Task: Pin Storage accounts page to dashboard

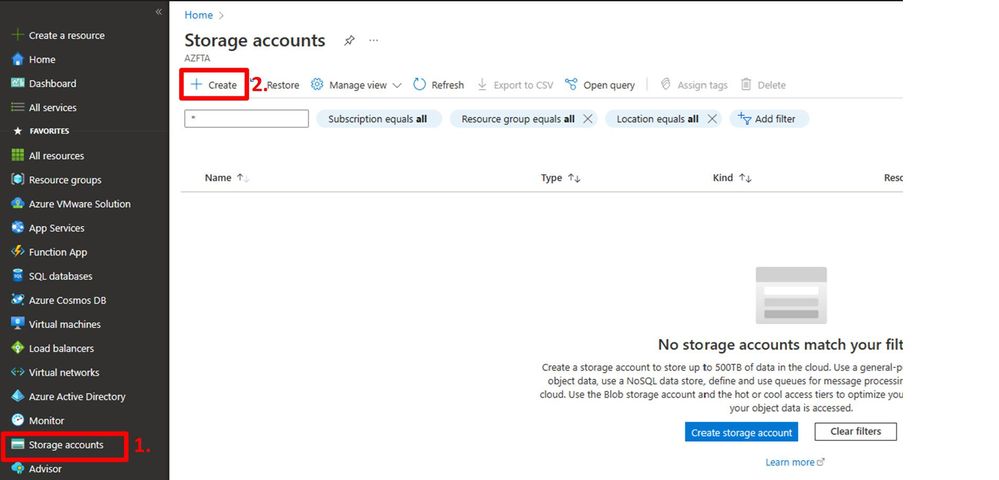Action: coord(349,41)
